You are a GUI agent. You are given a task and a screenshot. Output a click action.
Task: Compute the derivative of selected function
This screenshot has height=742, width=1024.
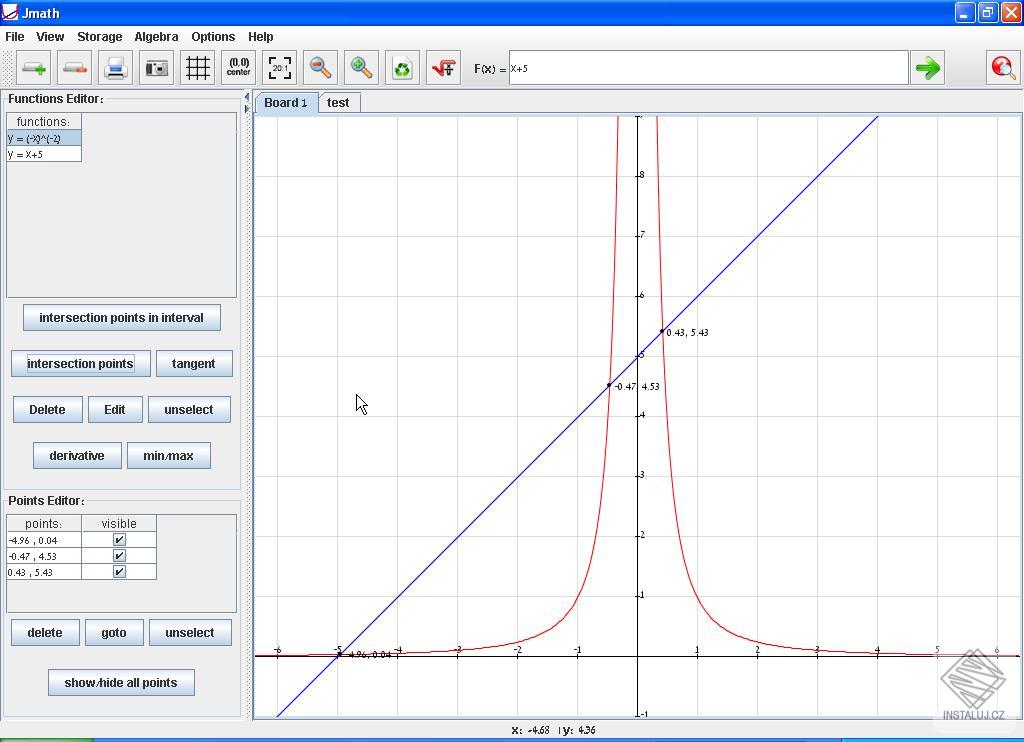[x=76, y=455]
